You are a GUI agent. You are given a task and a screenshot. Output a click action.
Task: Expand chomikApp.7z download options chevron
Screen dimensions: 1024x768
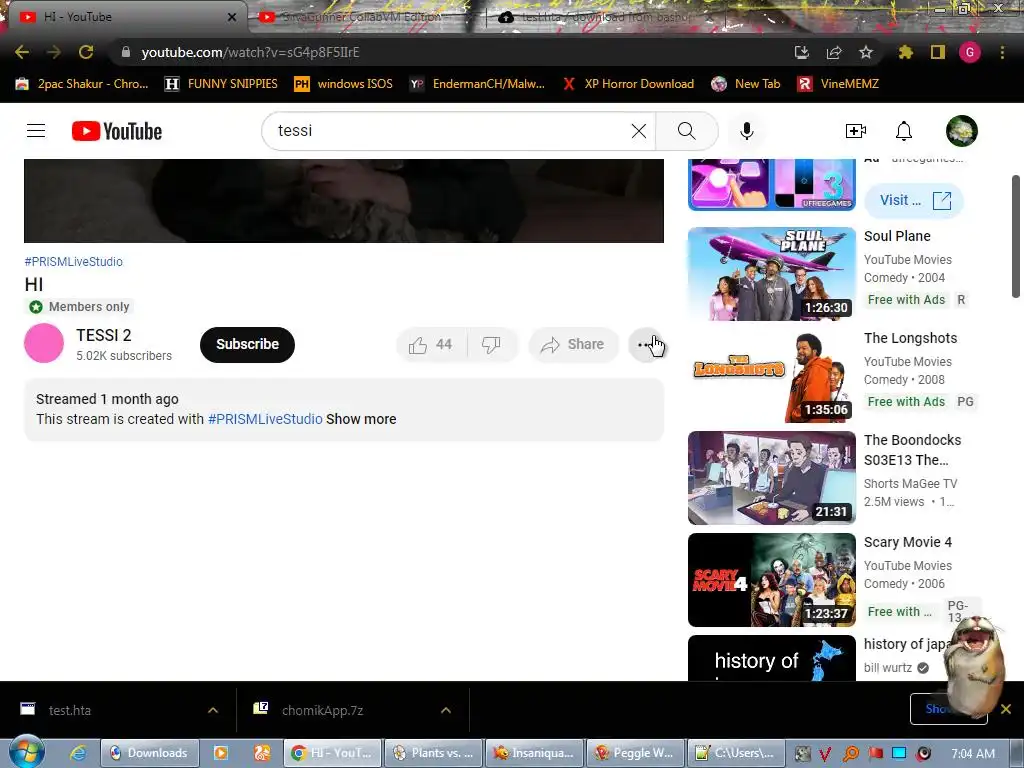point(446,710)
